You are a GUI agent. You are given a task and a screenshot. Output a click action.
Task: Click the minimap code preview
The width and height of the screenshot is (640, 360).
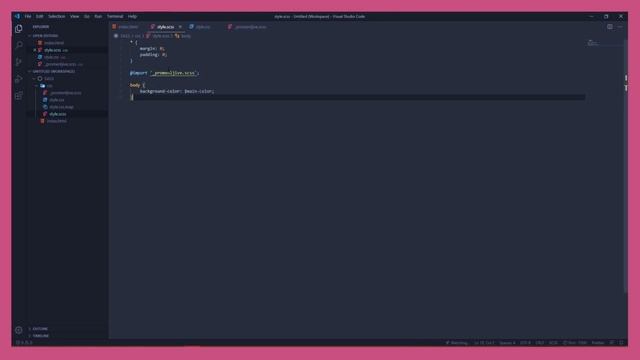[x=593, y=43]
